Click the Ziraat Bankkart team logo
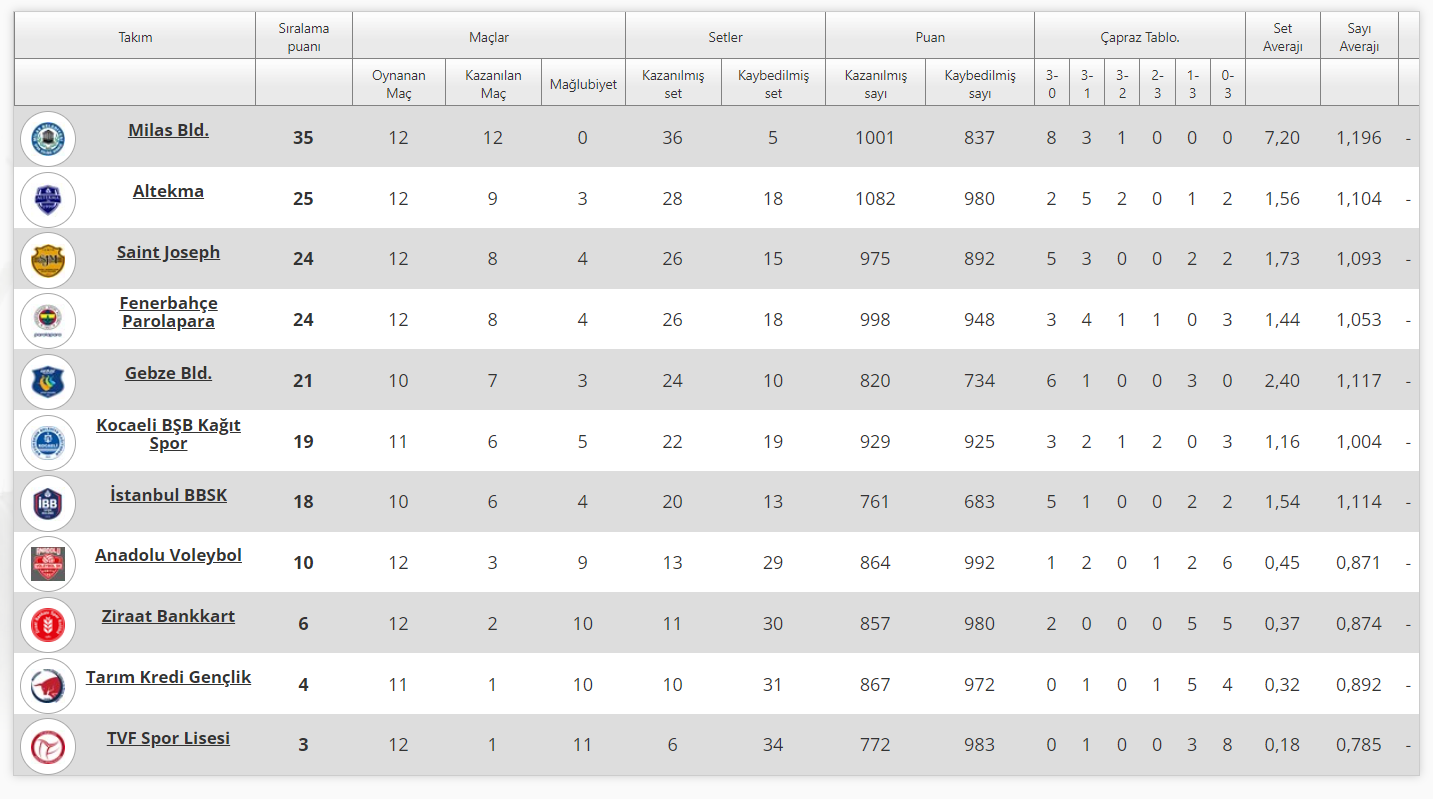 click(48, 624)
